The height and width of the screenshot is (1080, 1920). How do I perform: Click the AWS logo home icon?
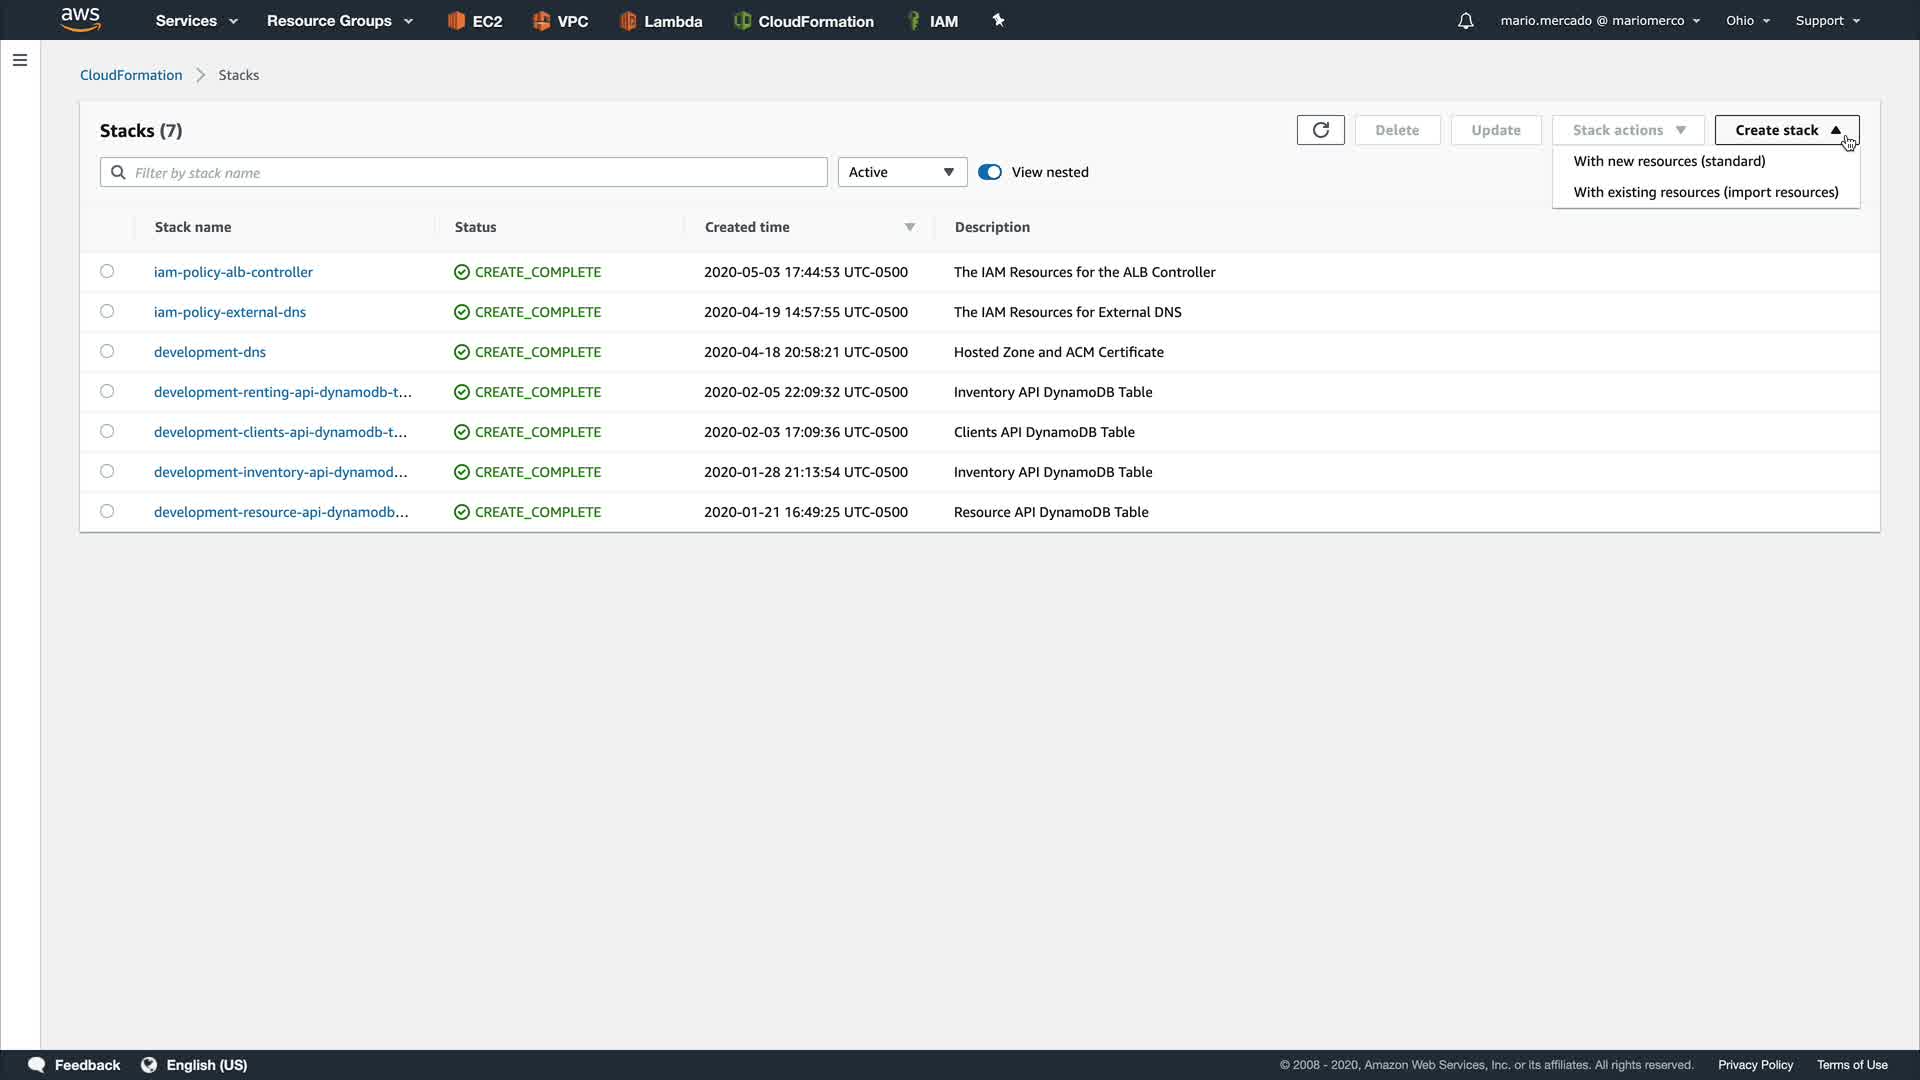pos(80,19)
